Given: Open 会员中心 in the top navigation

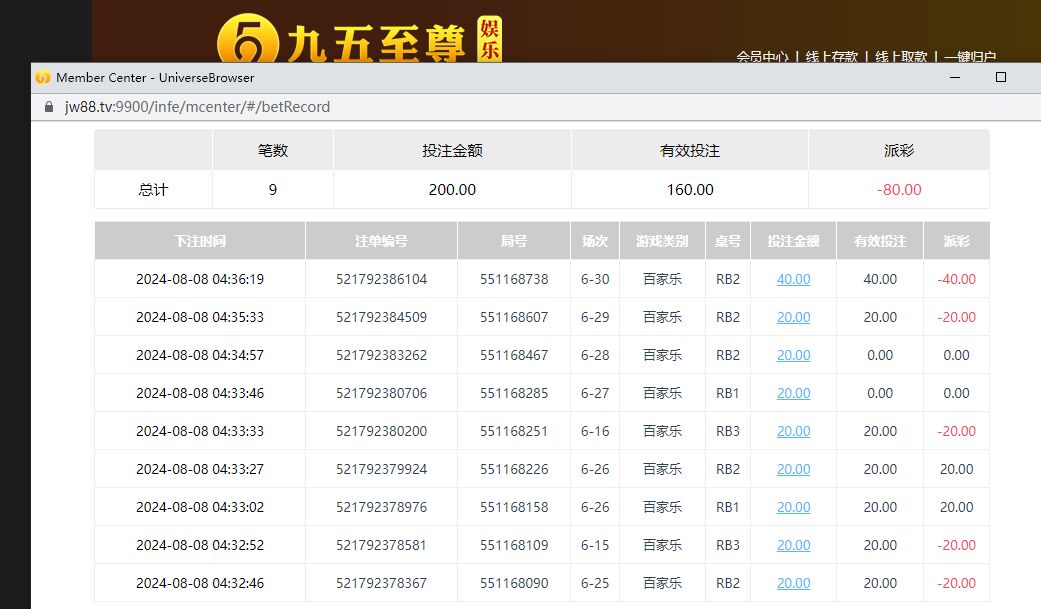Looking at the screenshot, I should [x=762, y=57].
